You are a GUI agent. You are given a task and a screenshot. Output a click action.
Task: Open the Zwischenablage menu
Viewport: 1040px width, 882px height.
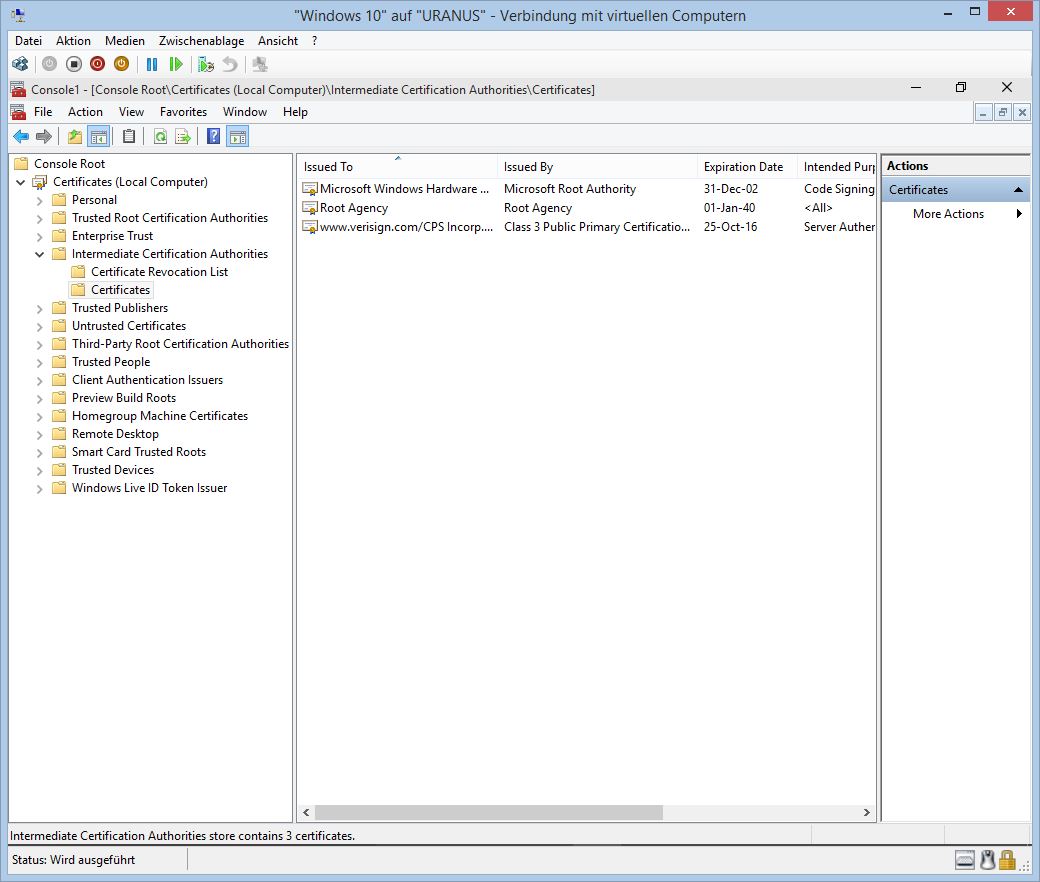point(201,41)
